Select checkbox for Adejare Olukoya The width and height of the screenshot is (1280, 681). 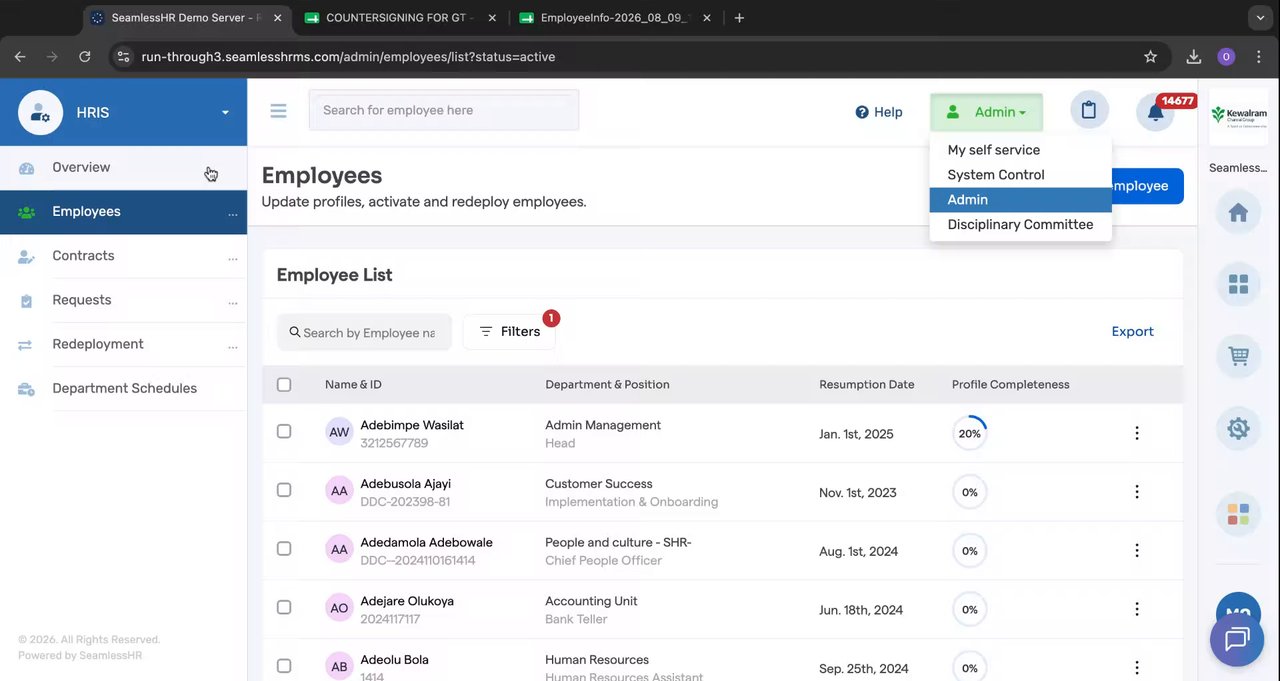click(x=284, y=607)
